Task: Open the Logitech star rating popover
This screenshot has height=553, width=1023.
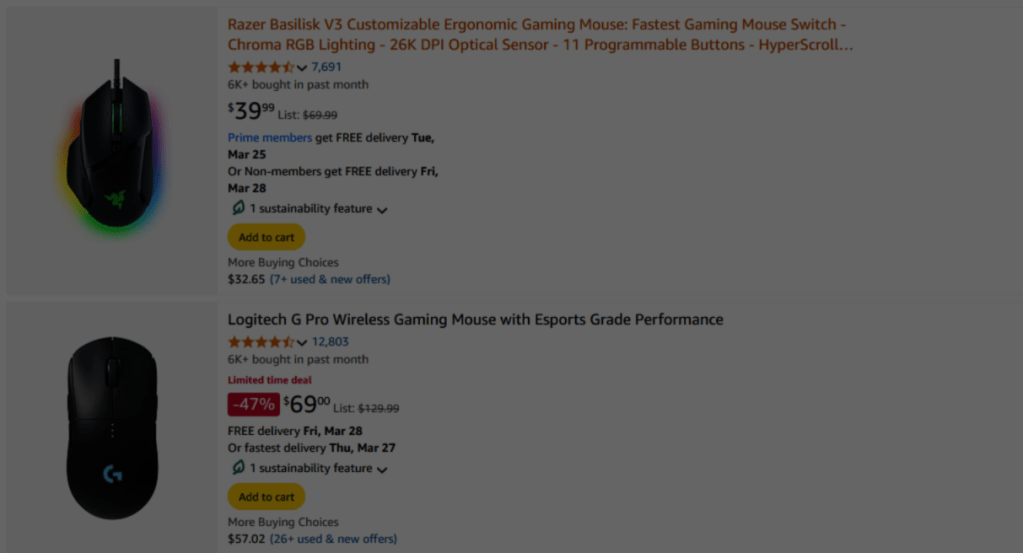Action: coord(261,342)
